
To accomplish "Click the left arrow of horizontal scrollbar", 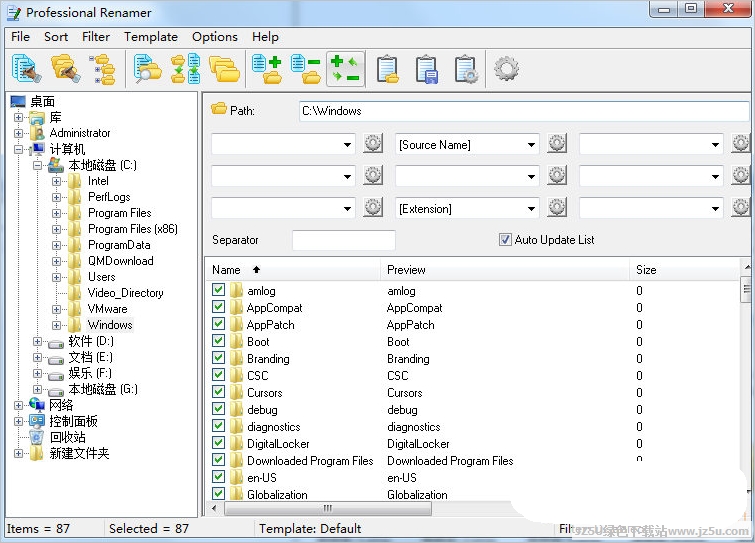I will [214, 508].
